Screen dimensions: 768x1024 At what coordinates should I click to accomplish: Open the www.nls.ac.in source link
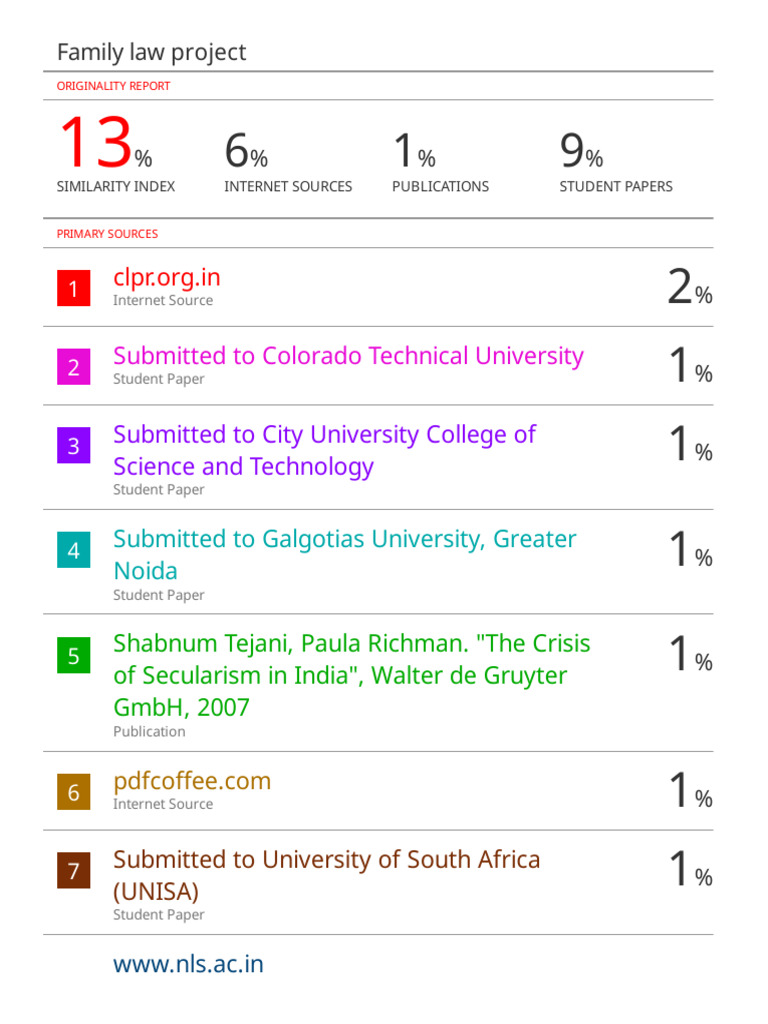point(188,964)
